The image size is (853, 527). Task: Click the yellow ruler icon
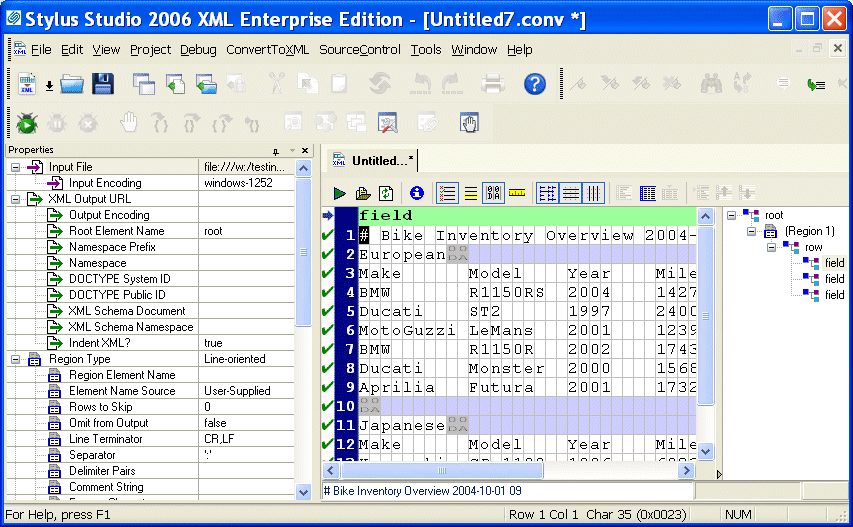click(517, 193)
